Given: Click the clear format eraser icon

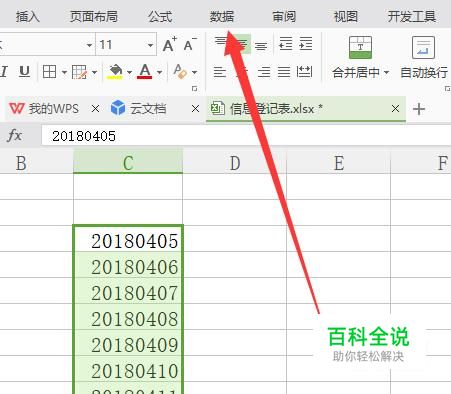Looking at the screenshot, I should click(180, 71).
